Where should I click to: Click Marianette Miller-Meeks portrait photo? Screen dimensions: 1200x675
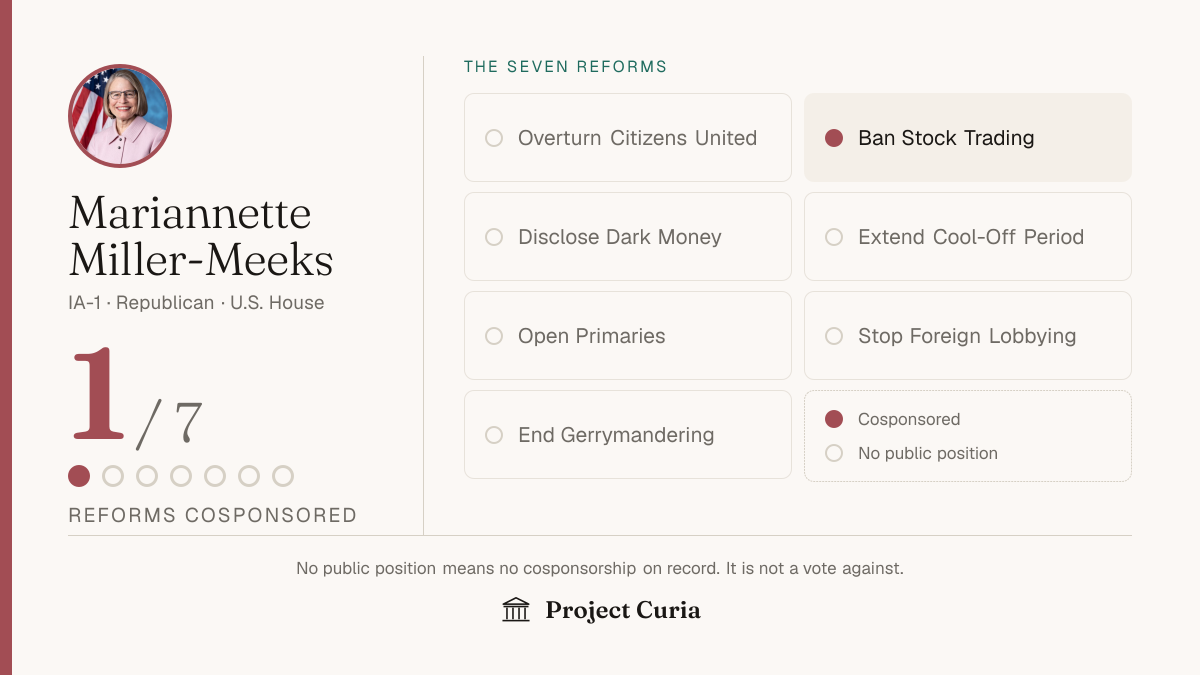[x=120, y=116]
